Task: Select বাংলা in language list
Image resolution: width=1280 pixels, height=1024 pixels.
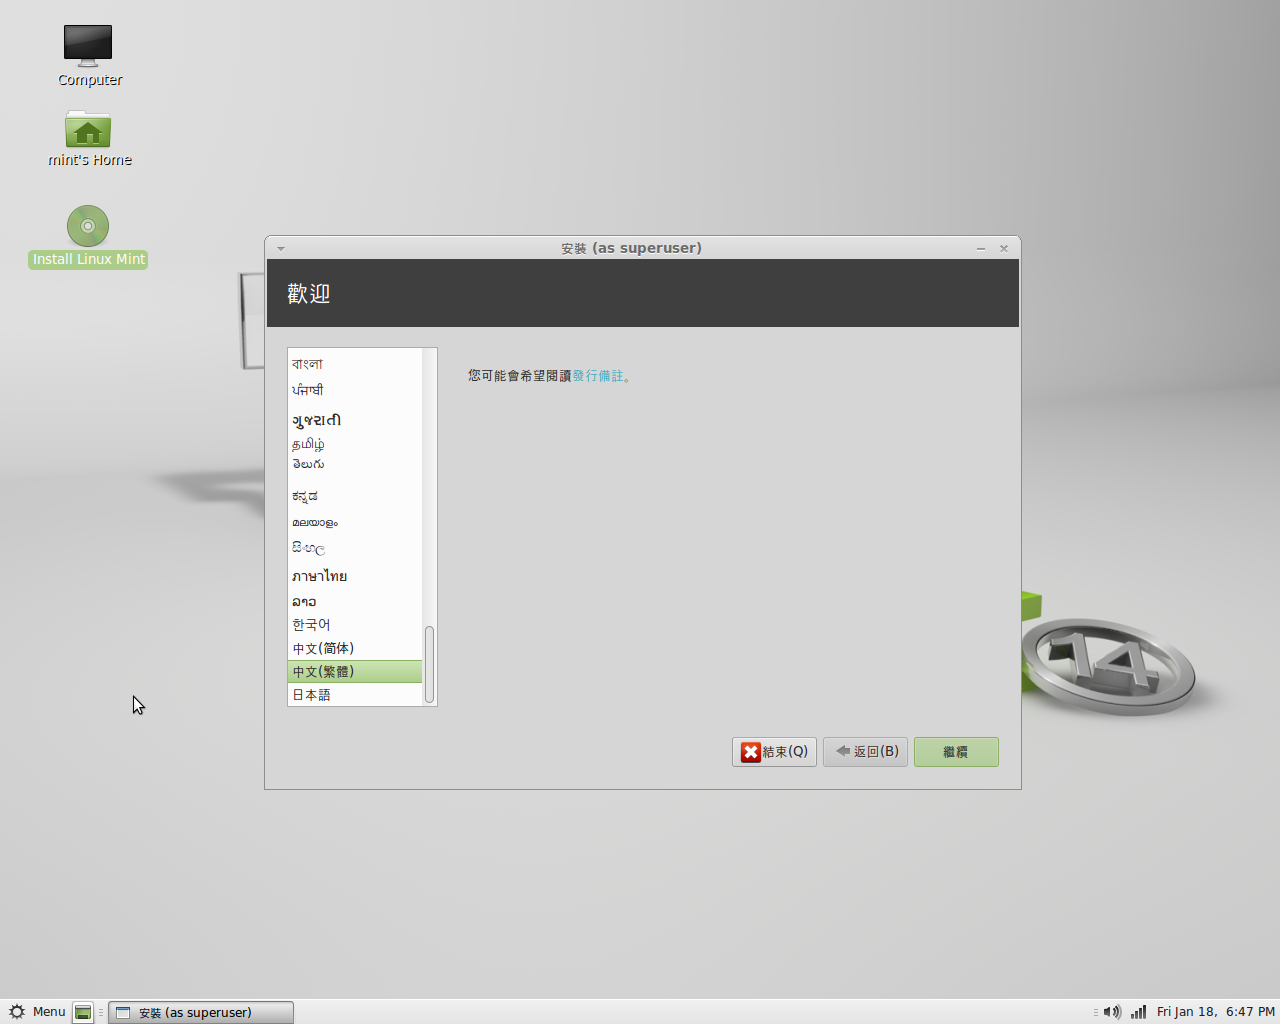Action: (x=355, y=364)
